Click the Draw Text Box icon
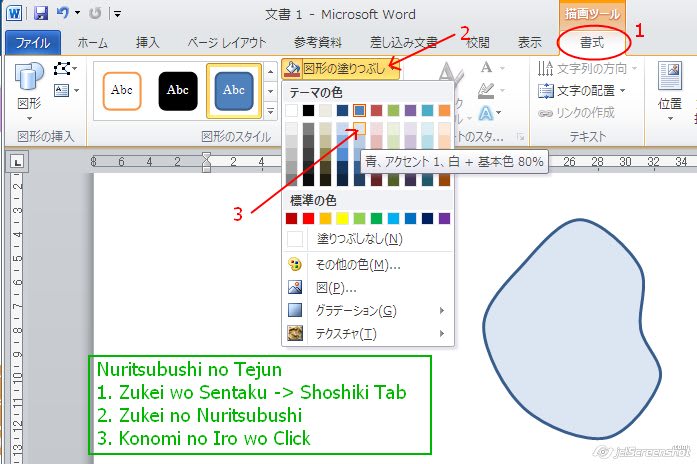 point(61,90)
